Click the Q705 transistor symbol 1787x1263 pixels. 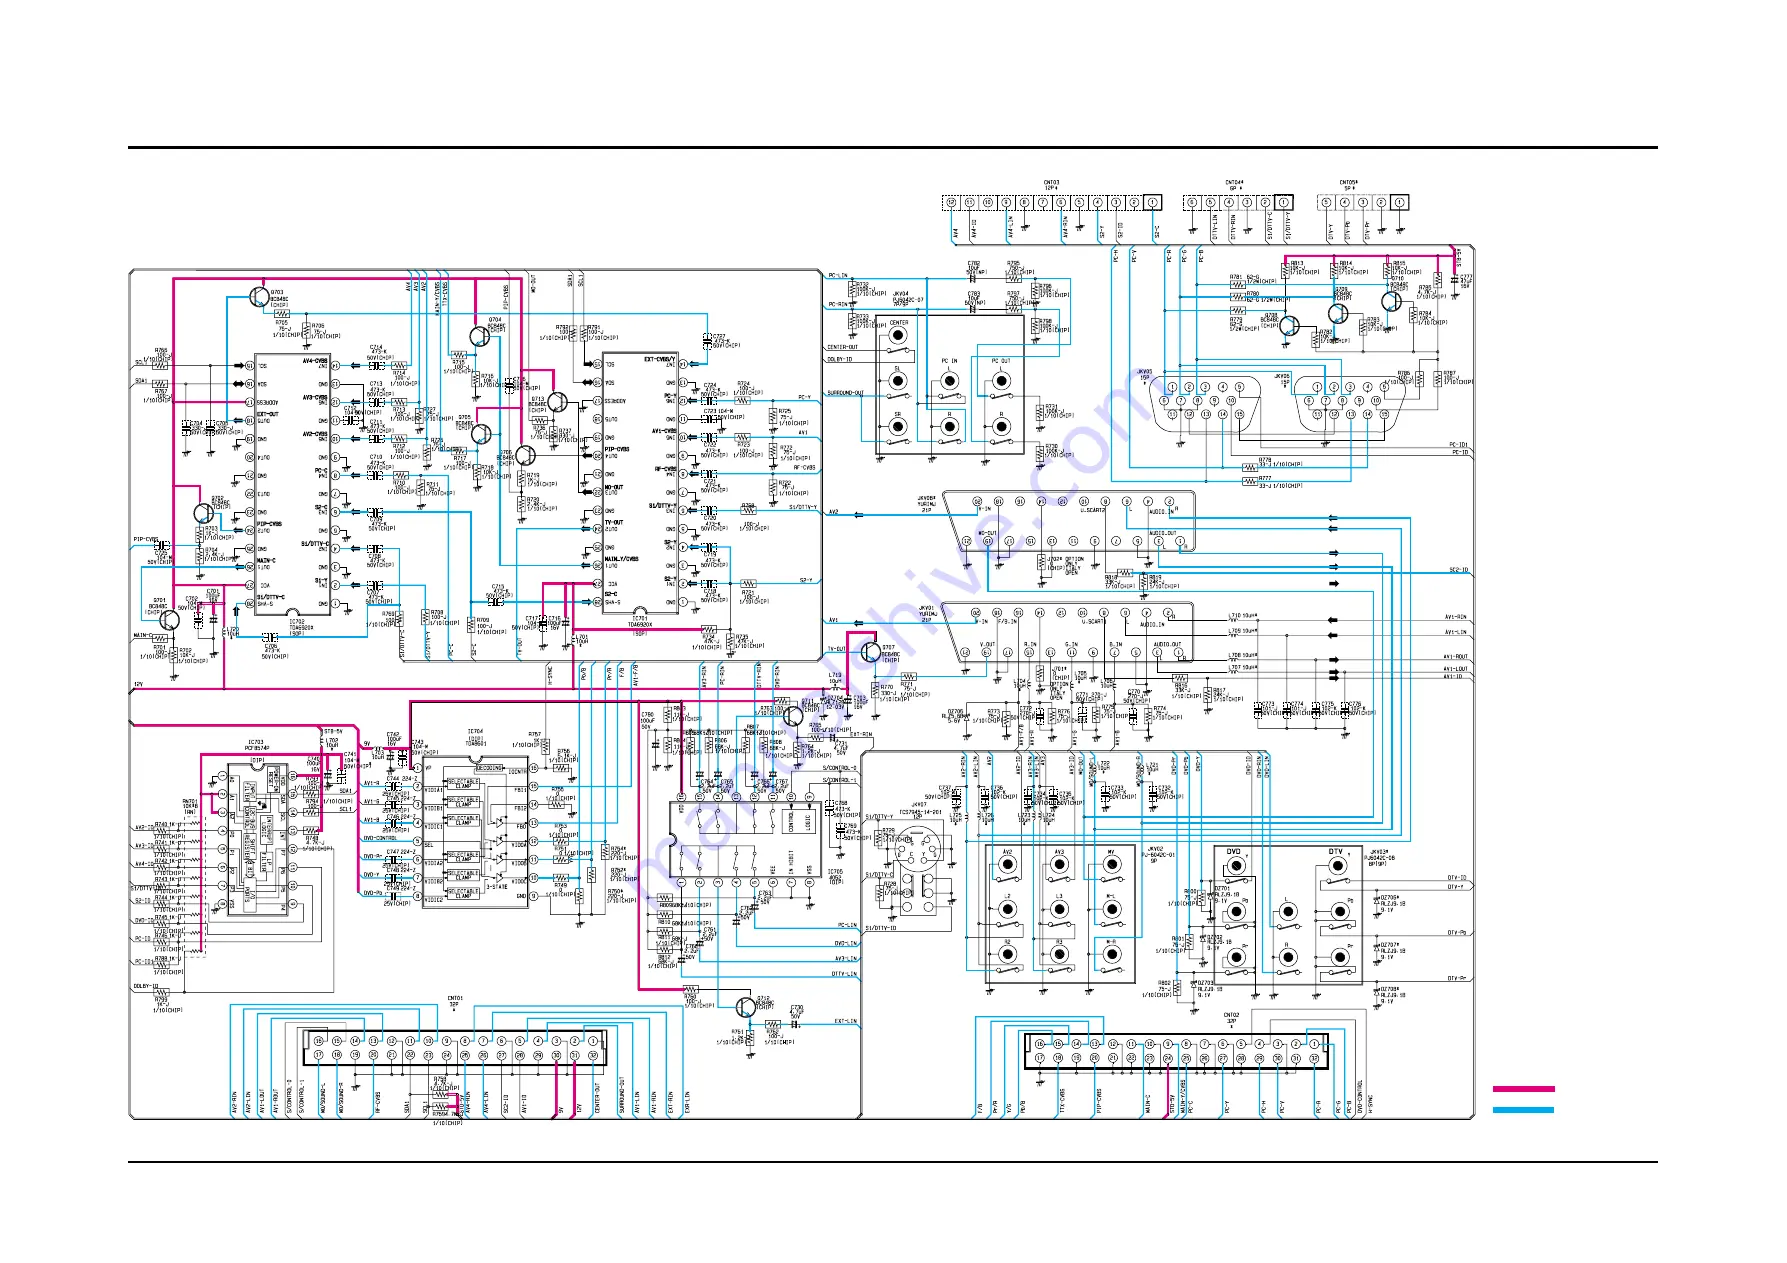[481, 434]
